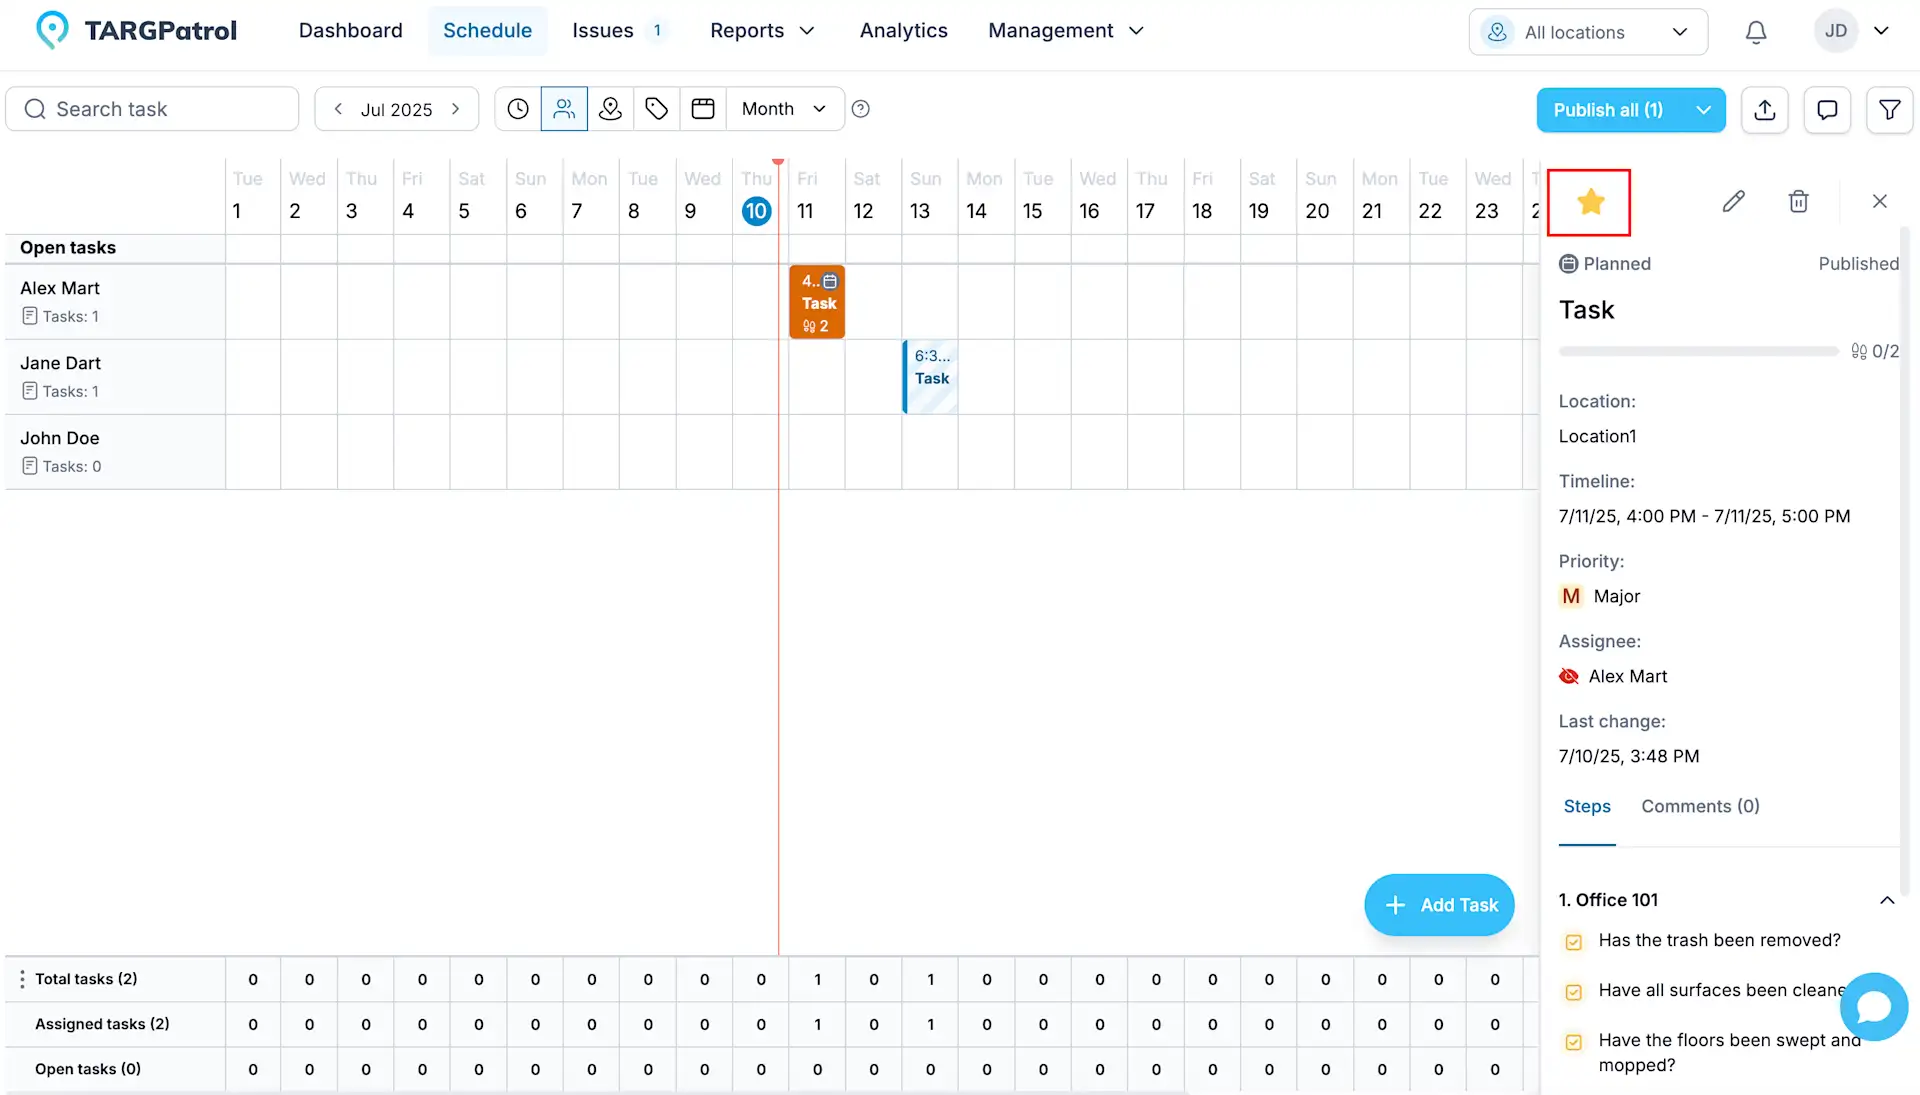Click the export upload icon button

[1765, 110]
